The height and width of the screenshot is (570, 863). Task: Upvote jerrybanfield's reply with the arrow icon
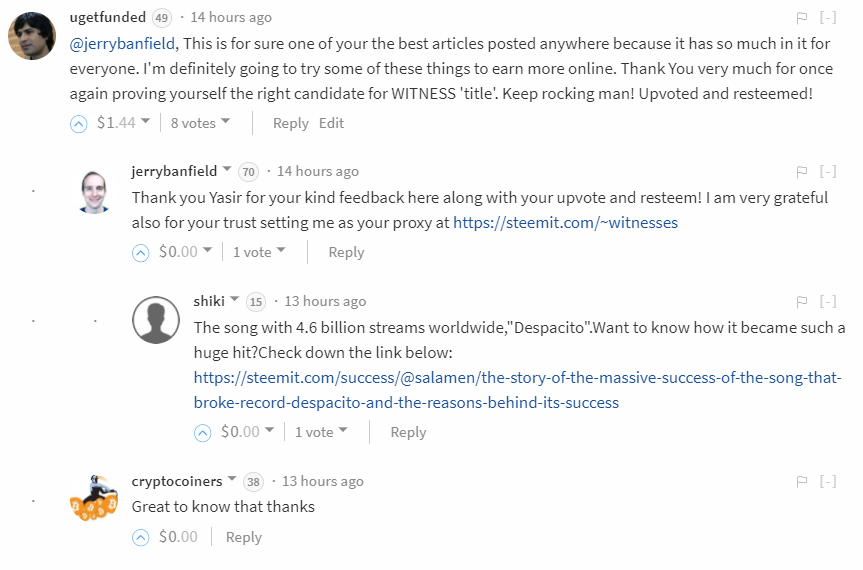point(141,252)
